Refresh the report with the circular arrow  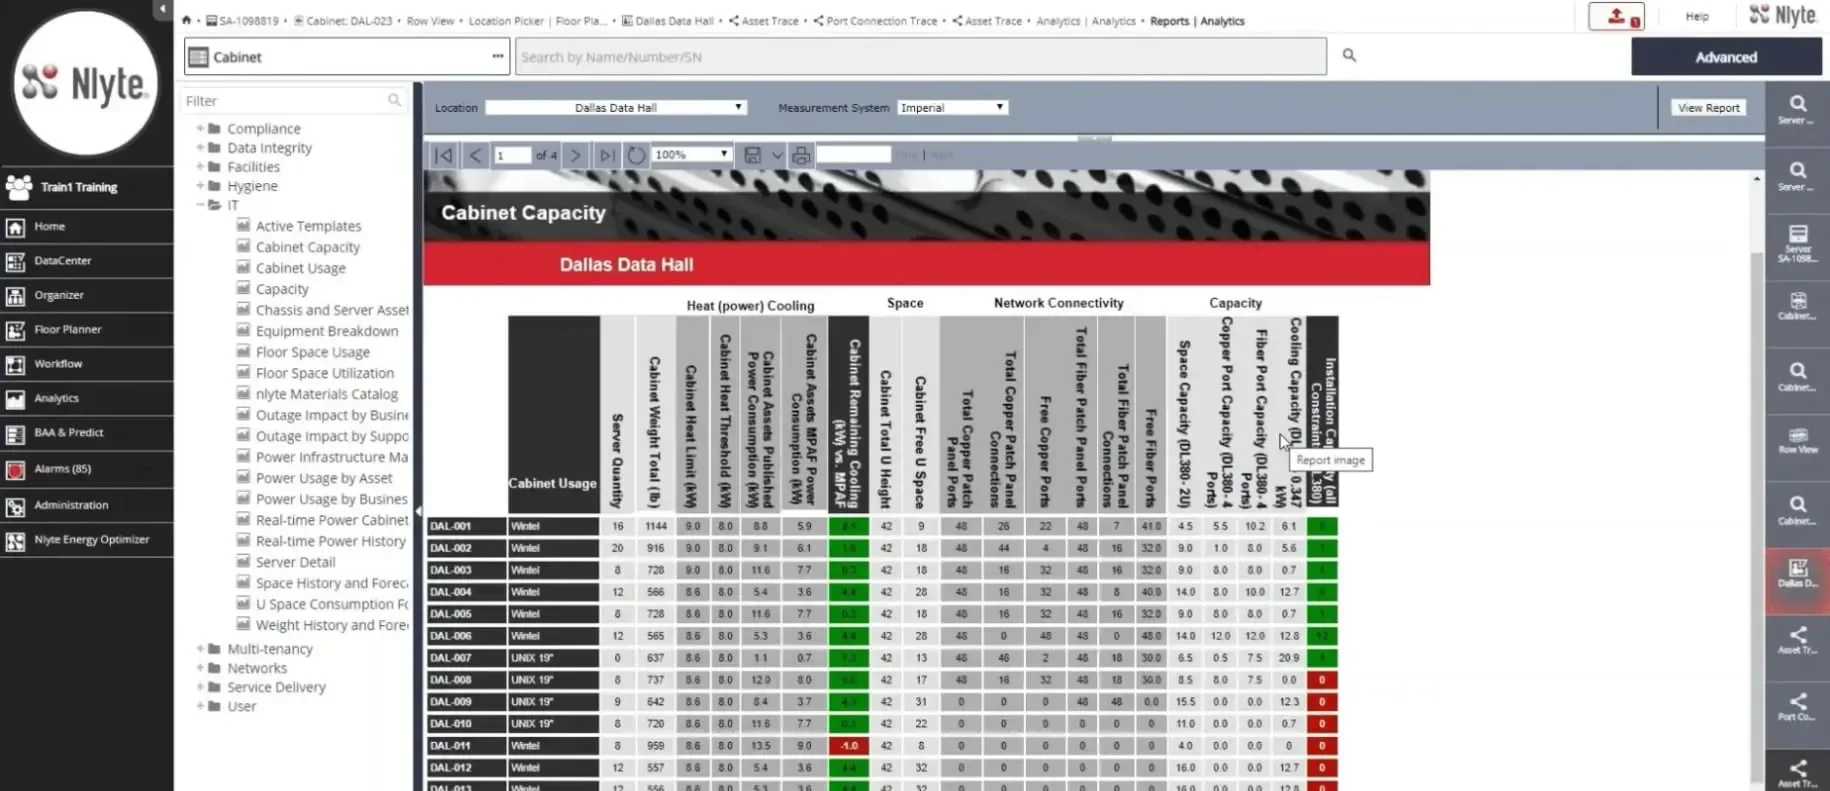[x=636, y=155]
